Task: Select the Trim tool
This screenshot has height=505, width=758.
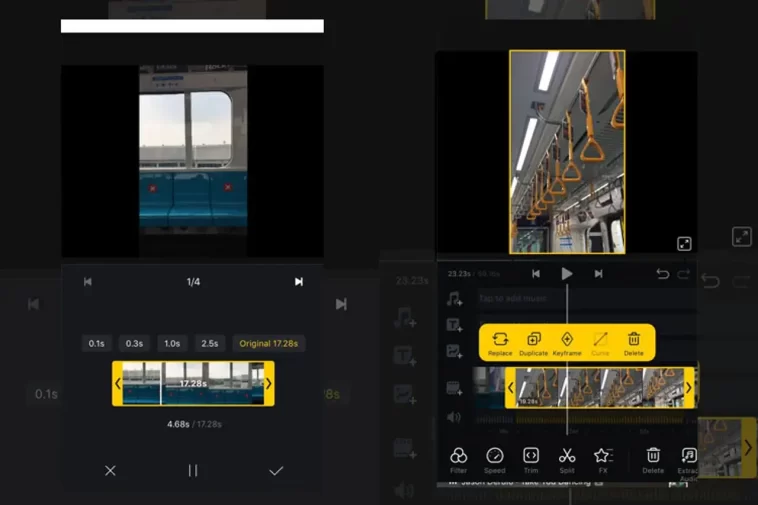Action: coord(531,461)
